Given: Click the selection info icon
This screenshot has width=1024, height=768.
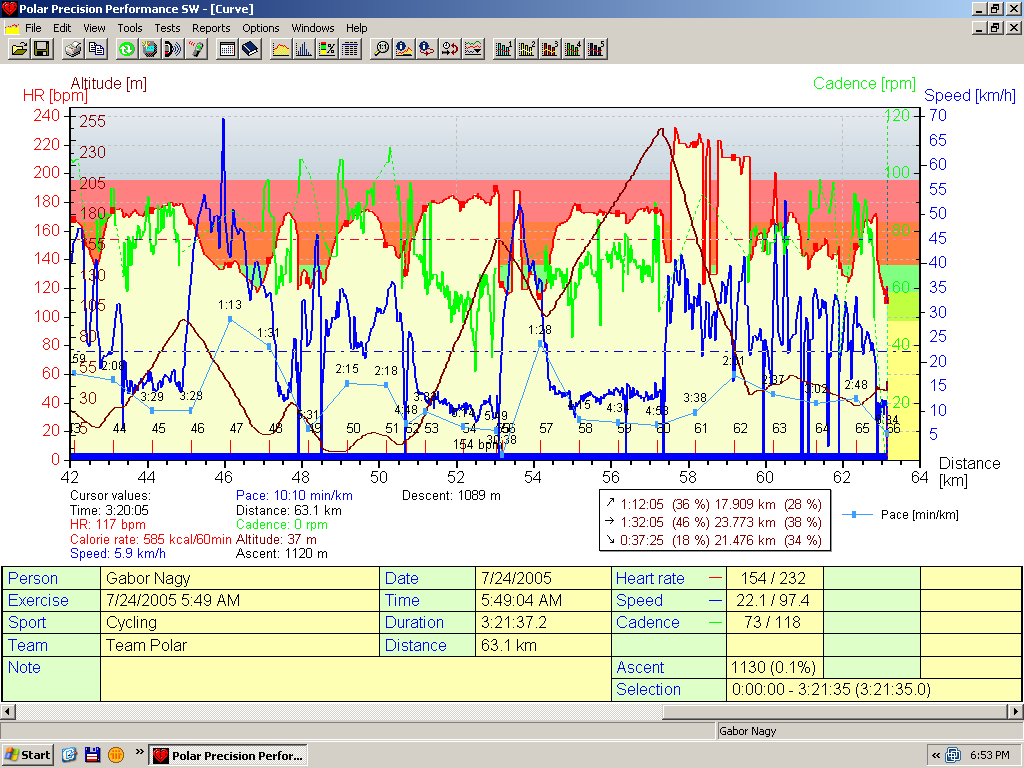Looking at the screenshot, I should tap(426, 49).
